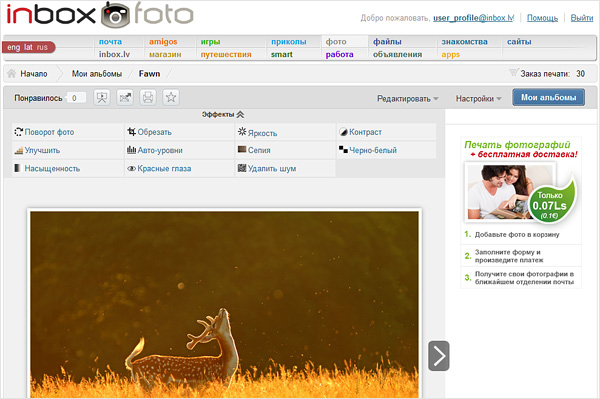This screenshot has width=600, height=399.
Task: Click Заказ печати order link
Action: tap(545, 73)
